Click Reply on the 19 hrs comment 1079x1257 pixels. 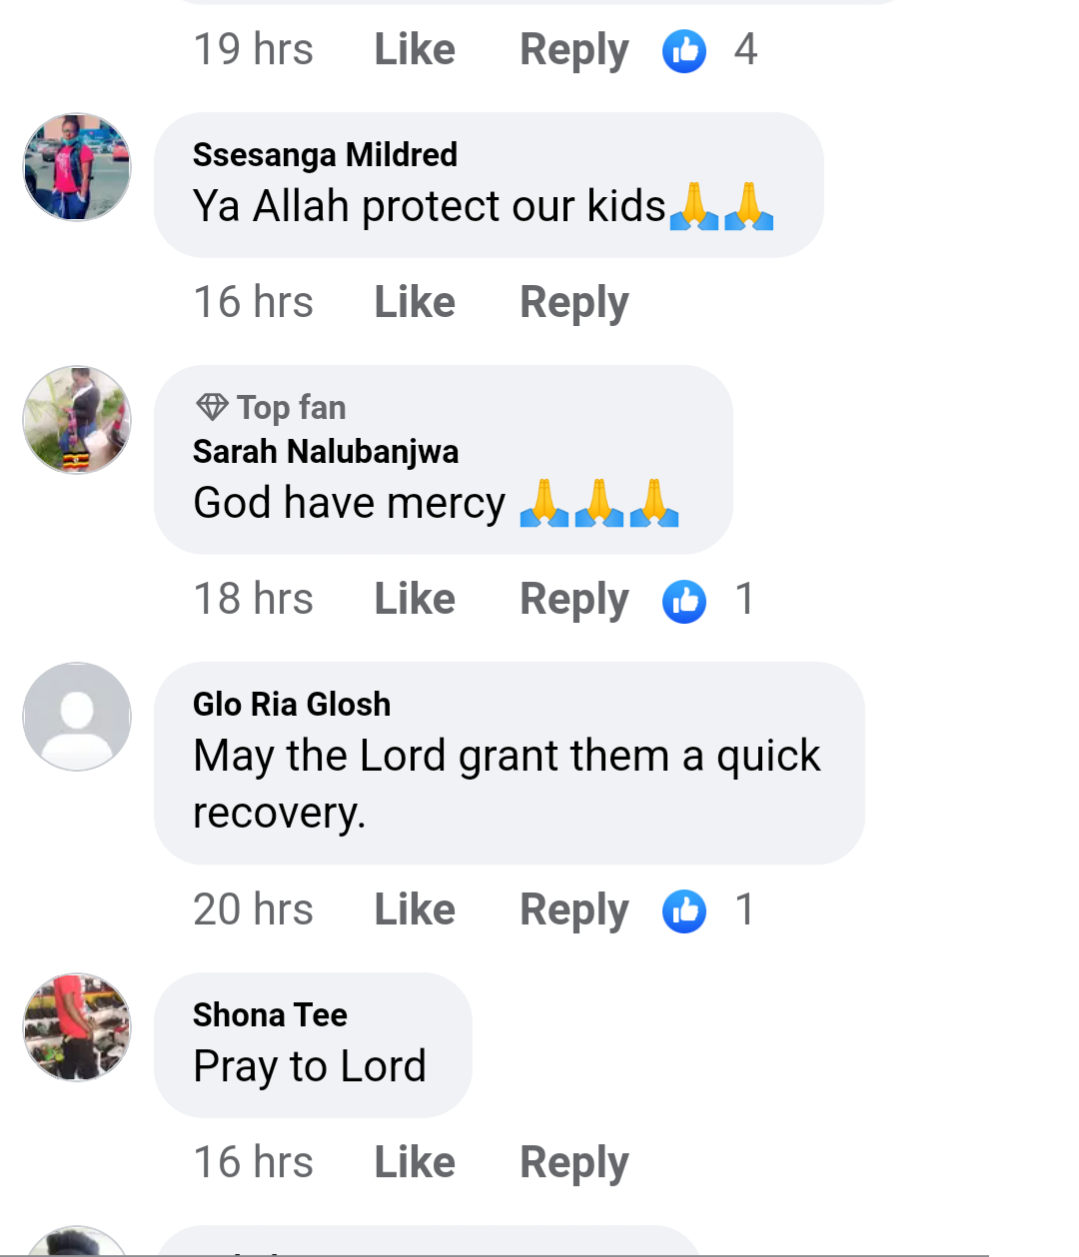coord(574,50)
